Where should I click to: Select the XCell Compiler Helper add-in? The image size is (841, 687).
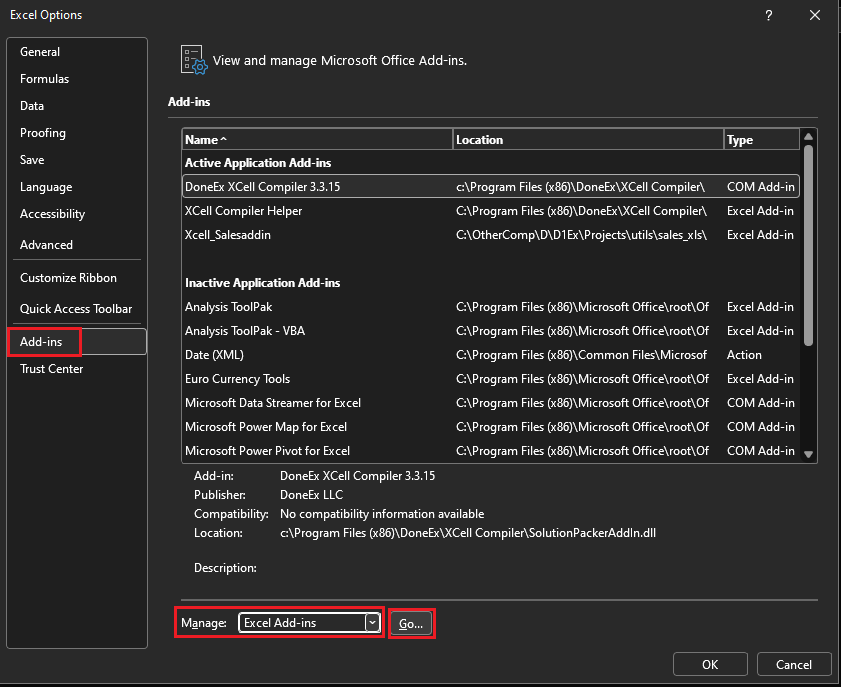coord(491,211)
